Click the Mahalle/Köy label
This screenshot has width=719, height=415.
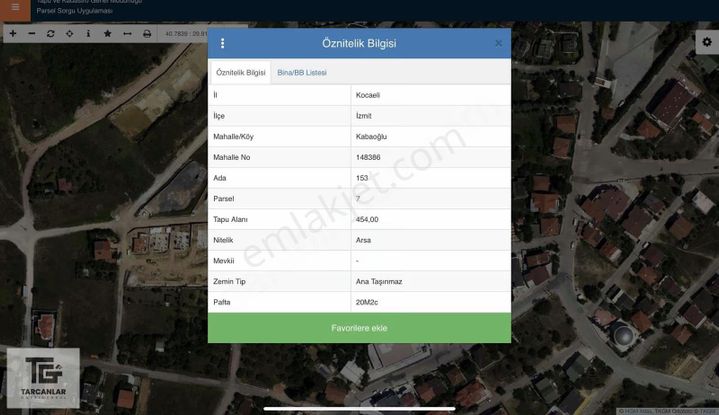point(233,136)
